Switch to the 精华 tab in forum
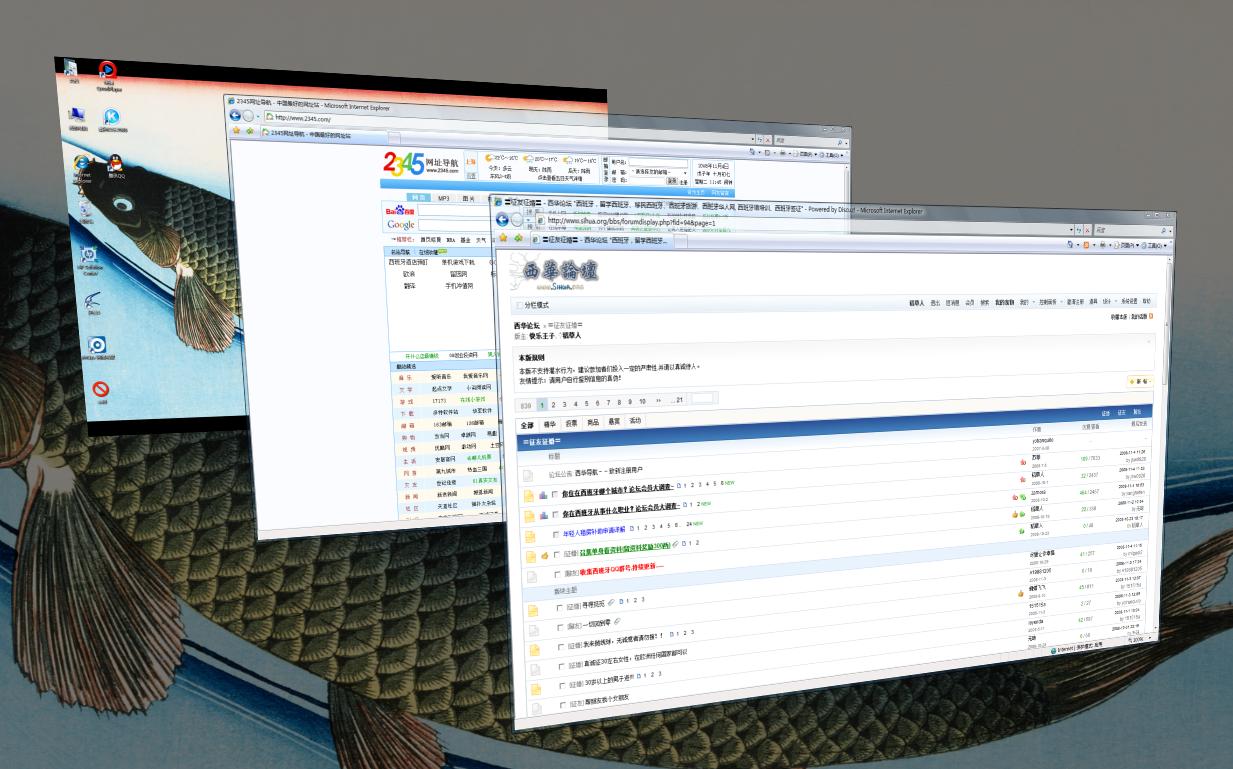The width and height of the screenshot is (1233, 769). (x=549, y=423)
